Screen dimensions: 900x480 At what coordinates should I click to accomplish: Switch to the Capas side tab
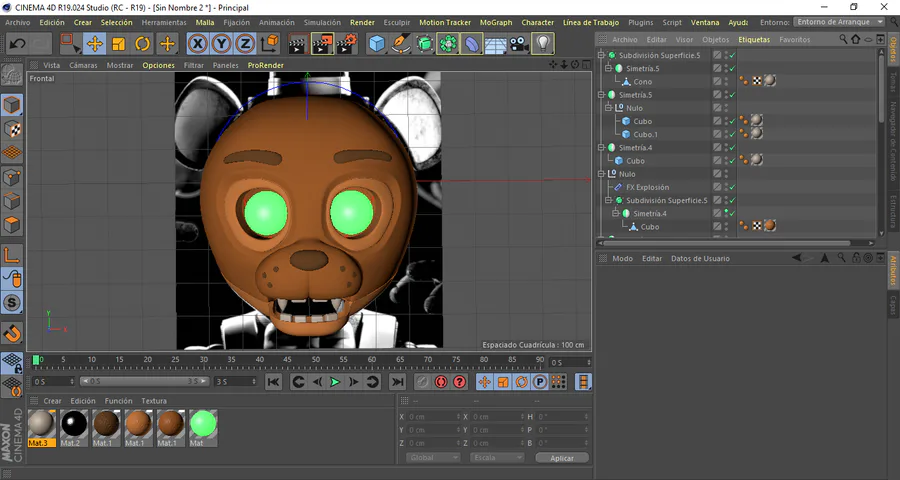click(893, 304)
